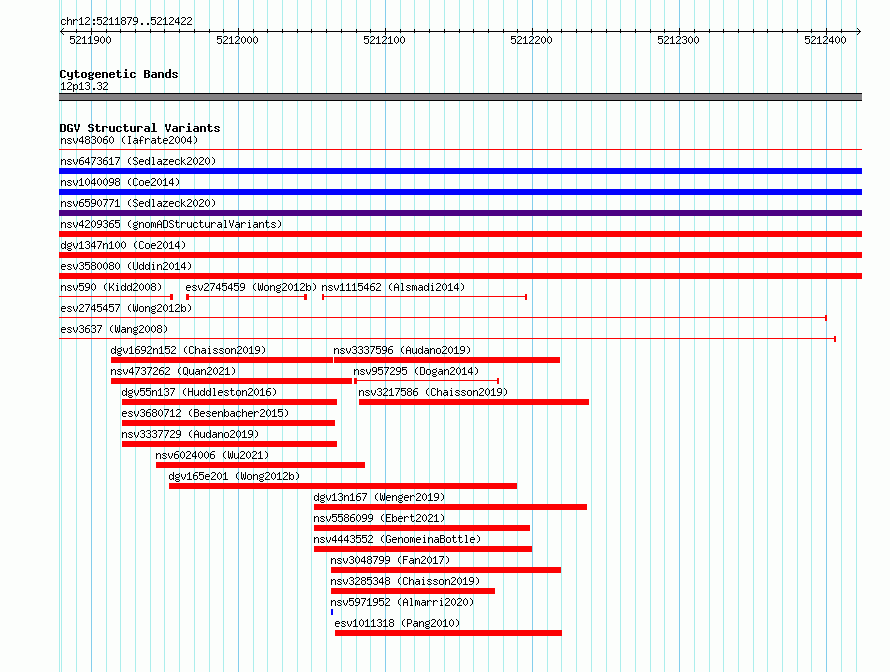
Task: Select the red nsv3048799 variant bar
Action: 446,570
